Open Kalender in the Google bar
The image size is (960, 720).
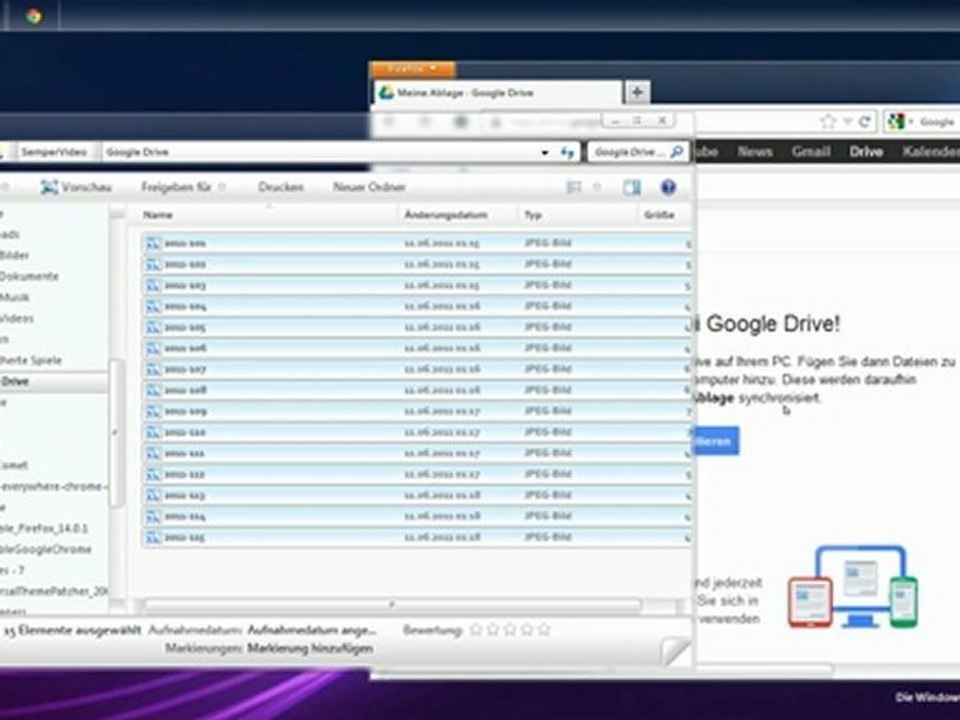(931, 151)
